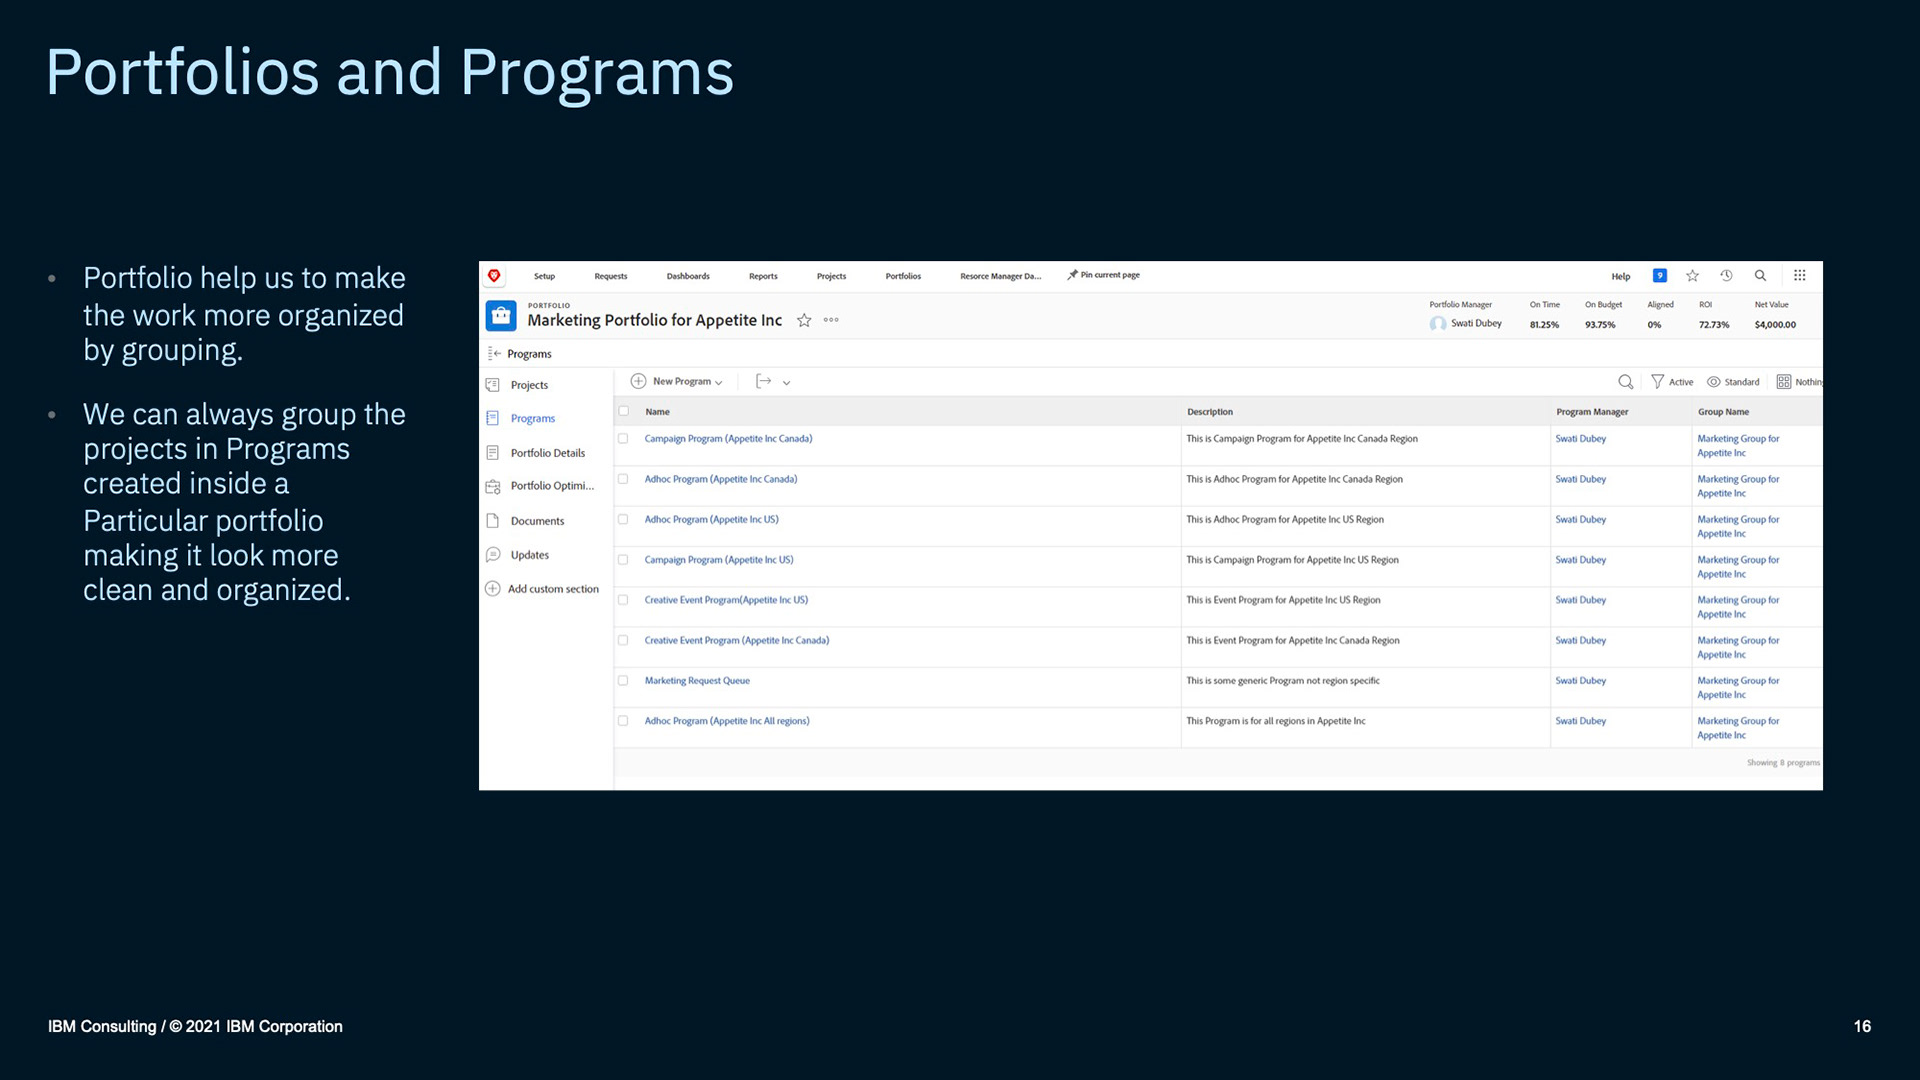Check Creative Event Program(Appetite Inc US) row
The height and width of the screenshot is (1080, 1920).
pyautogui.click(x=623, y=600)
